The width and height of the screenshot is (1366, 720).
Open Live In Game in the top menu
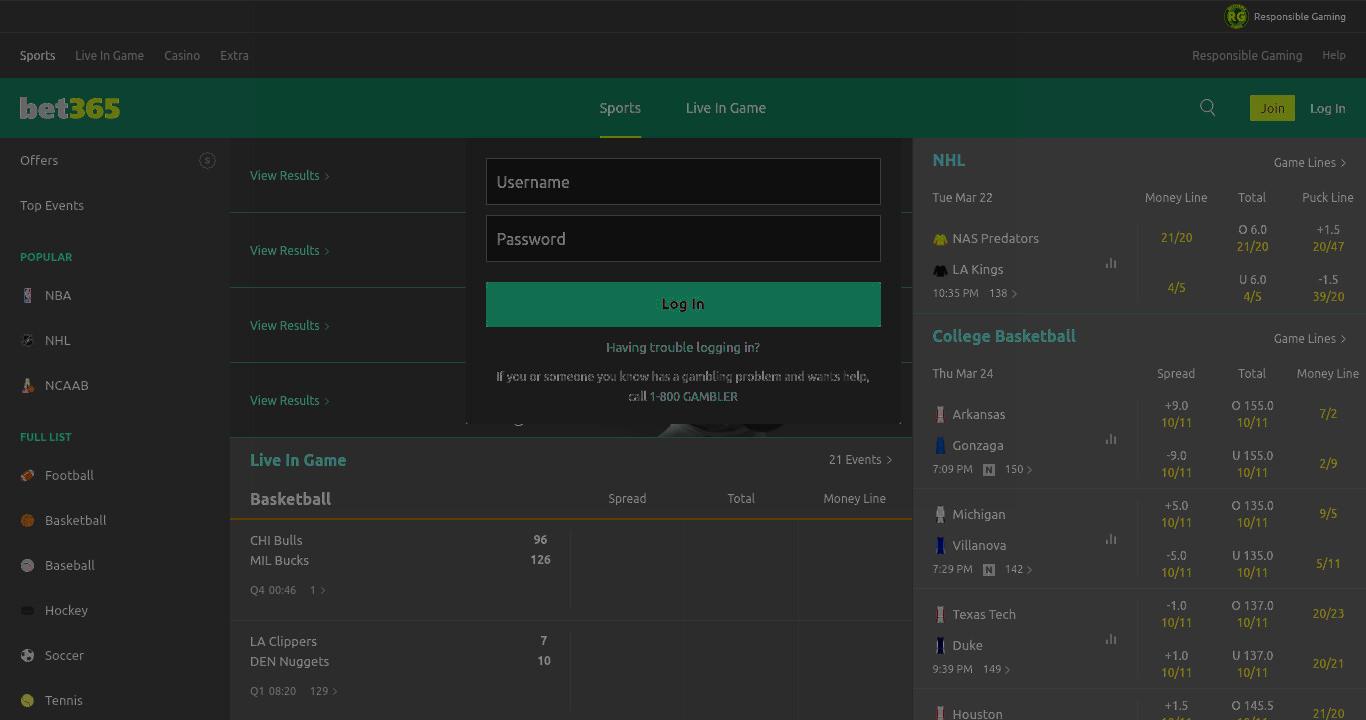point(109,56)
